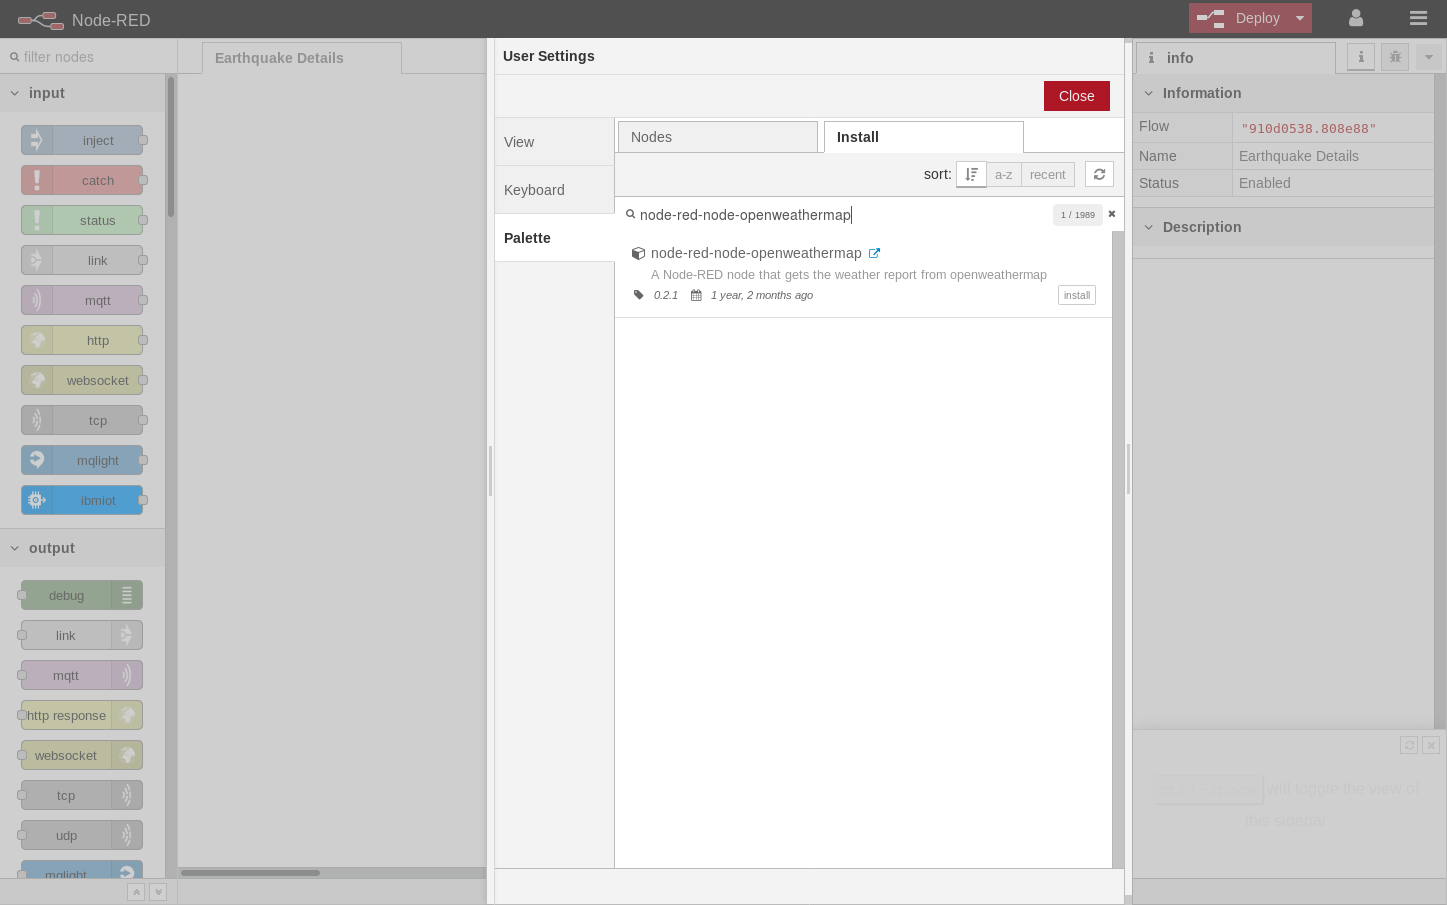1447x905 pixels.
Task: Select the link output node
Action: coord(82,635)
